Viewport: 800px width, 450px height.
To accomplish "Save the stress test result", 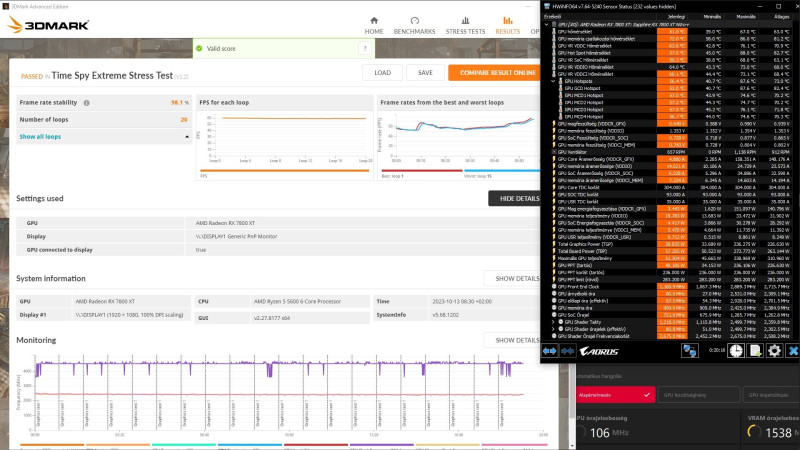I will point(425,72).
